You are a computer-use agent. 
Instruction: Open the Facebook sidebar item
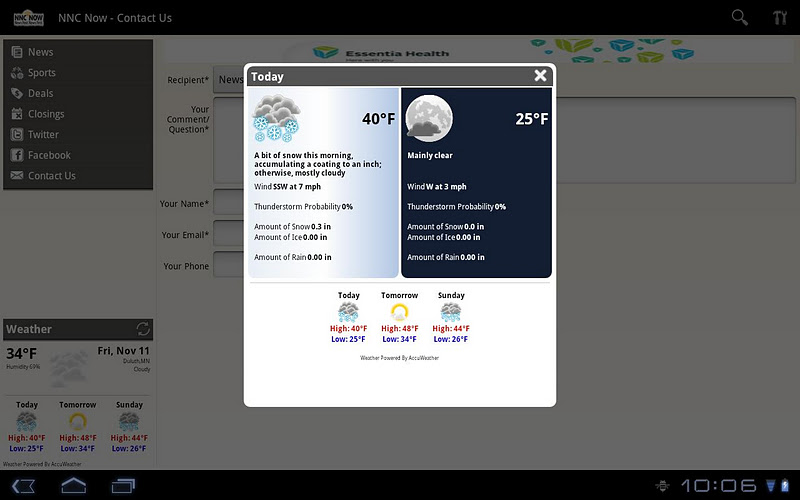(78, 155)
